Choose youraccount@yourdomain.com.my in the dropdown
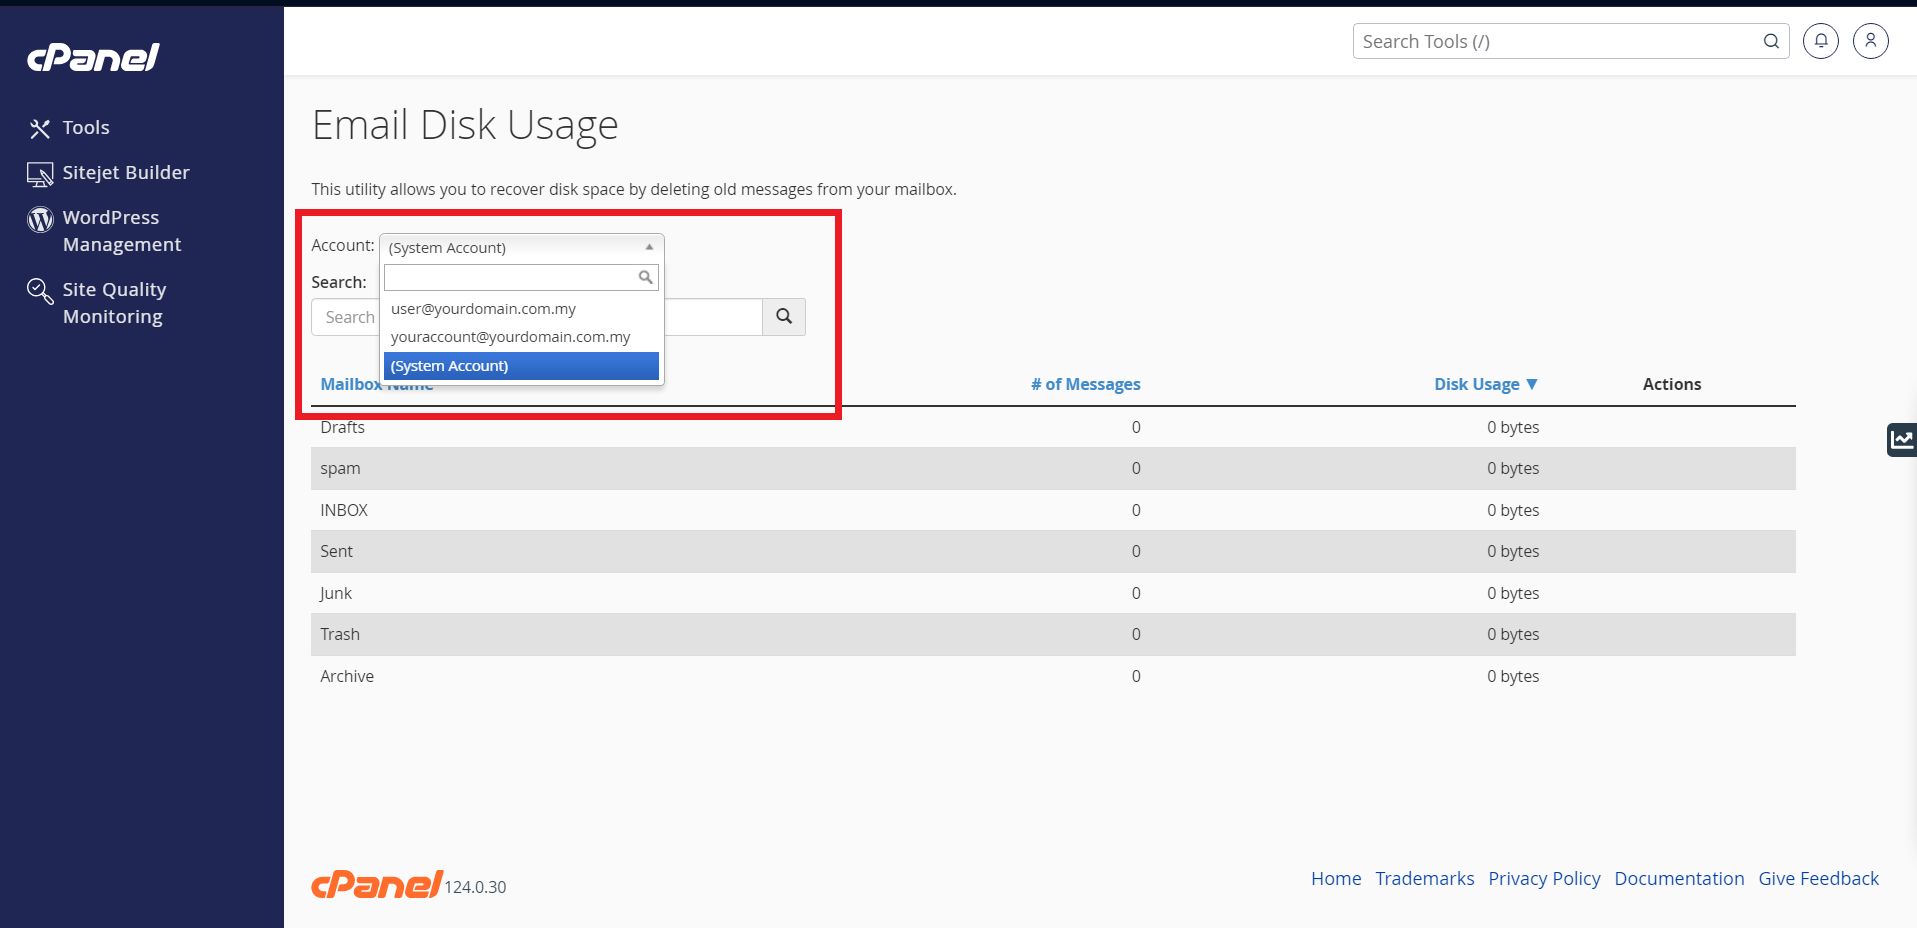 [510, 337]
